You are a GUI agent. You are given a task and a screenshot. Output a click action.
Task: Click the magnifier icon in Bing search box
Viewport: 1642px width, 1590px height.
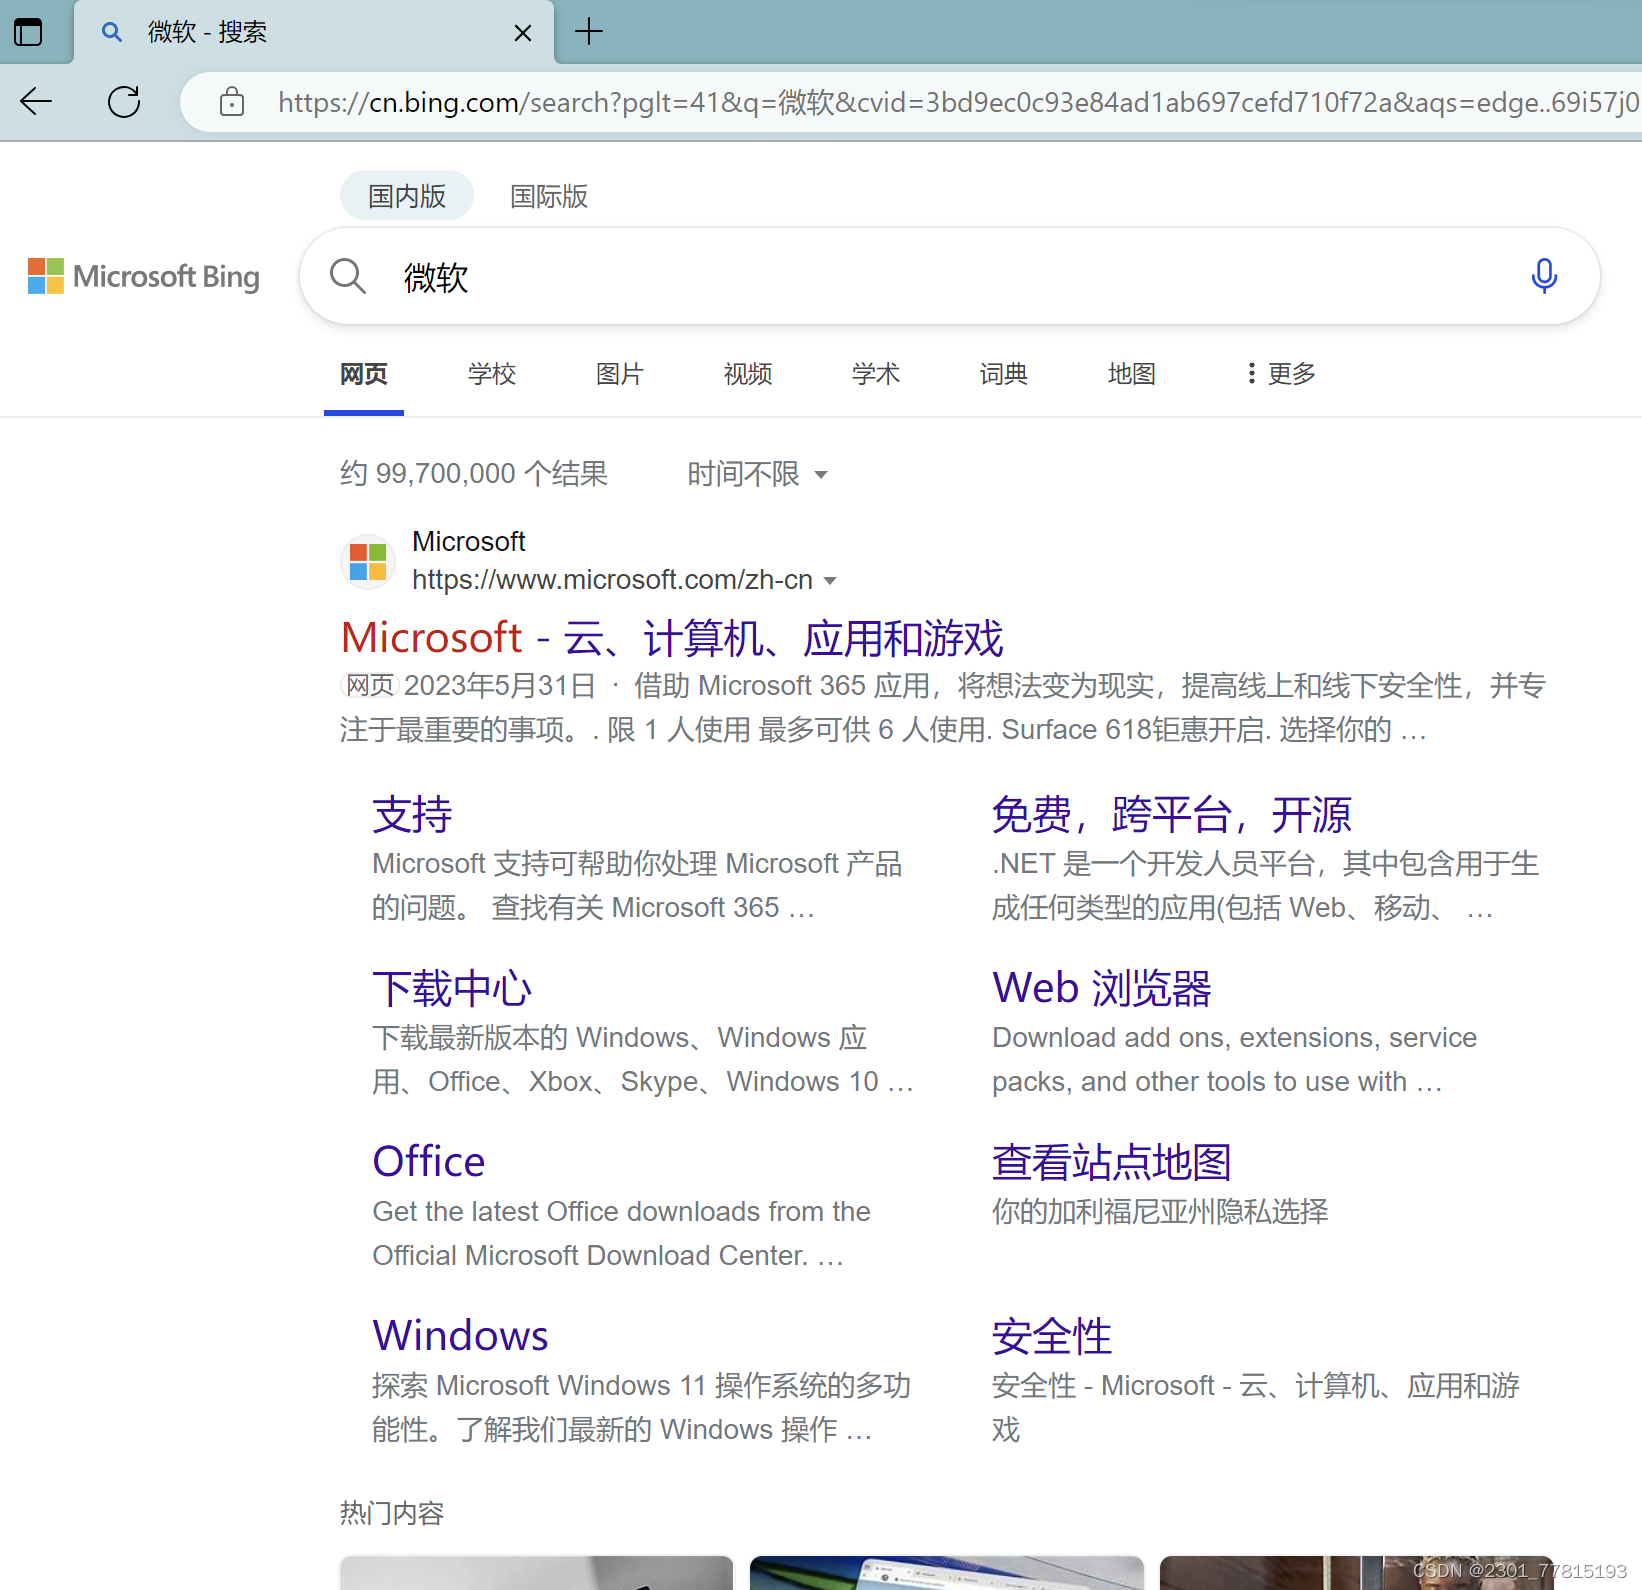348,276
